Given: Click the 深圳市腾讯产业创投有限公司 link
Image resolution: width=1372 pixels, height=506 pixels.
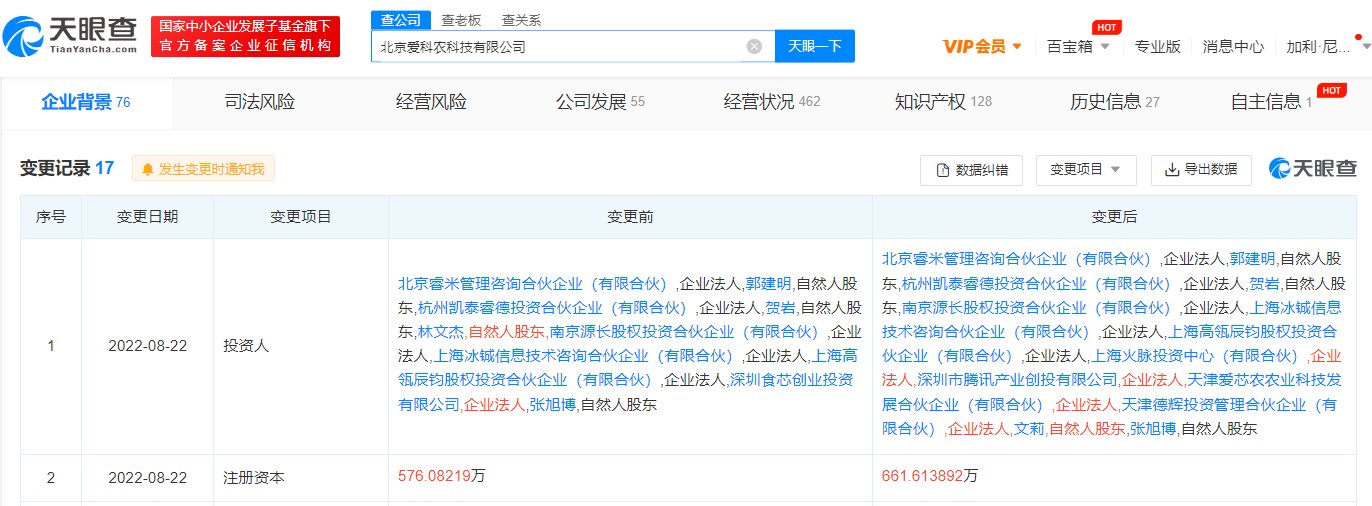Looking at the screenshot, I should [x=1017, y=380].
